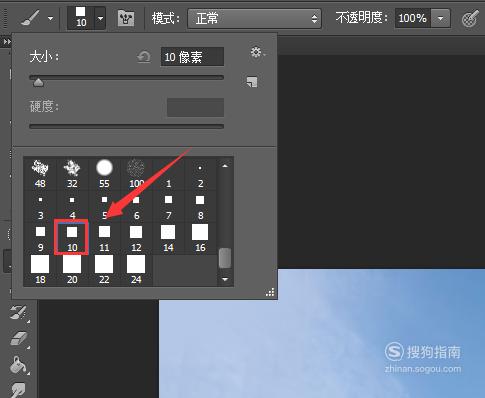
Task: Select the Eraser tool
Action: coord(19,339)
